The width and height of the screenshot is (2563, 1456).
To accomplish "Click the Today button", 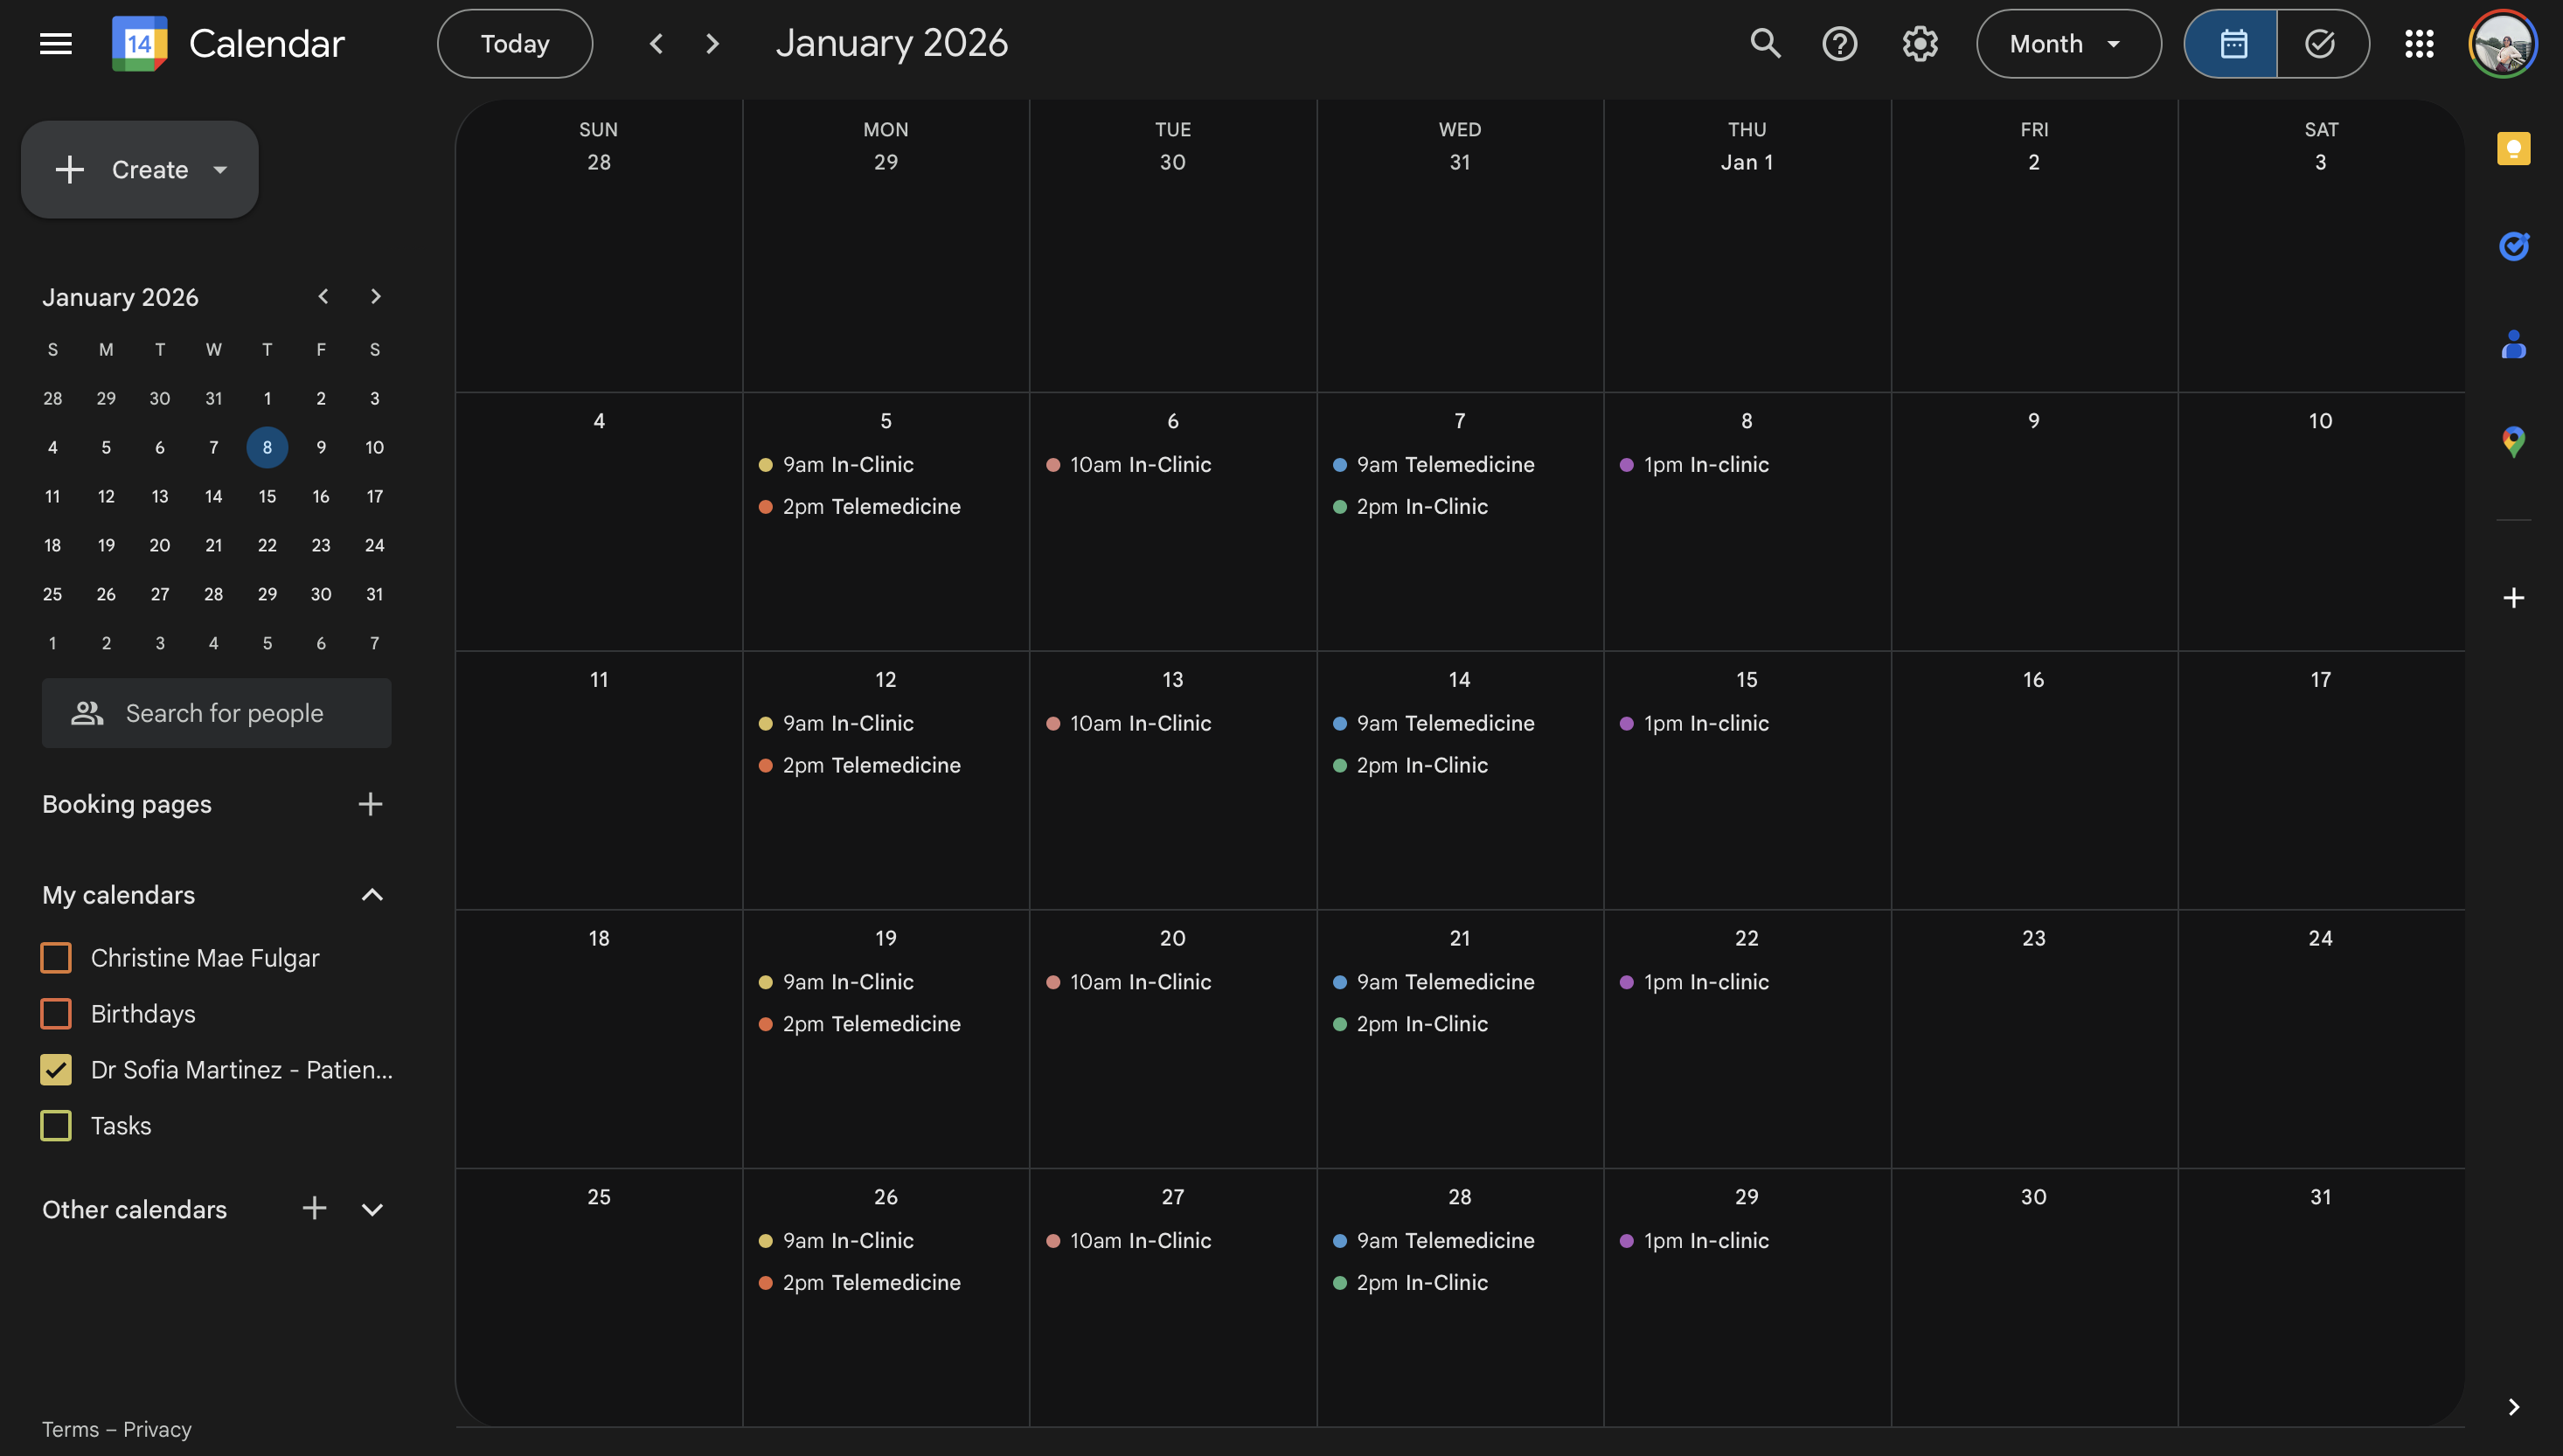I will click(514, 44).
